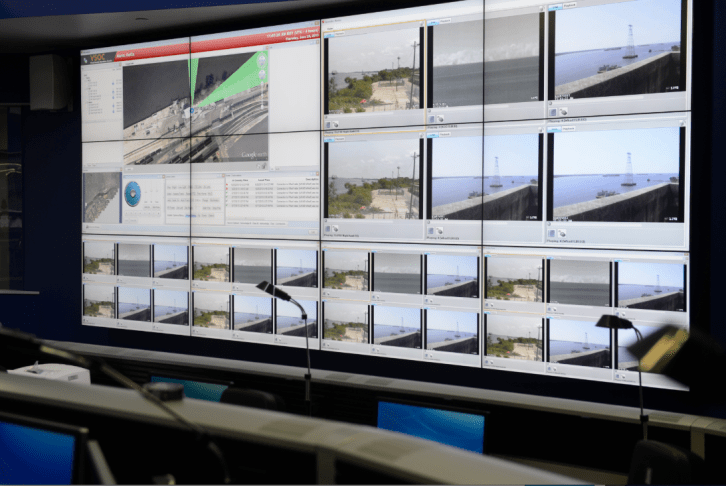Click the blue circular PTZ control dial

tap(133, 194)
